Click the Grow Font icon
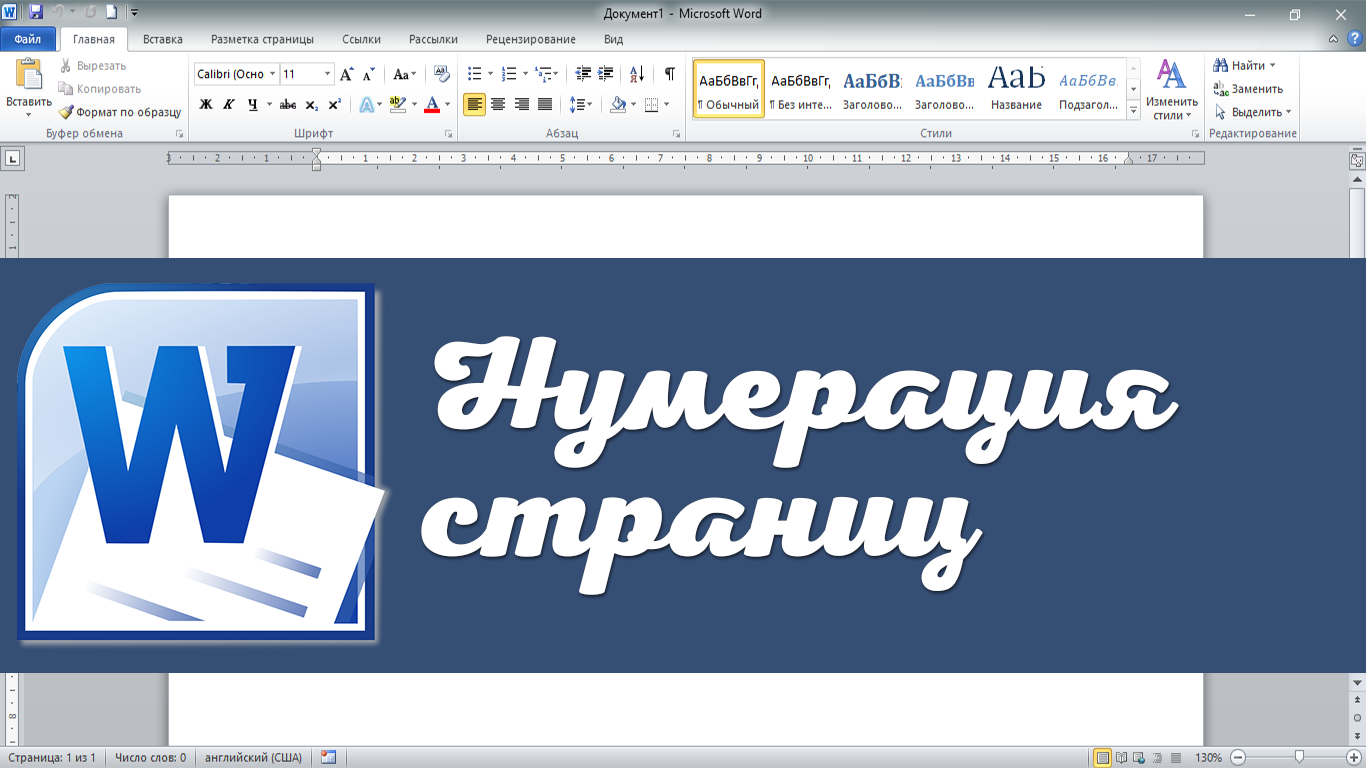Screen dimensions: 1366x768 (x=346, y=74)
